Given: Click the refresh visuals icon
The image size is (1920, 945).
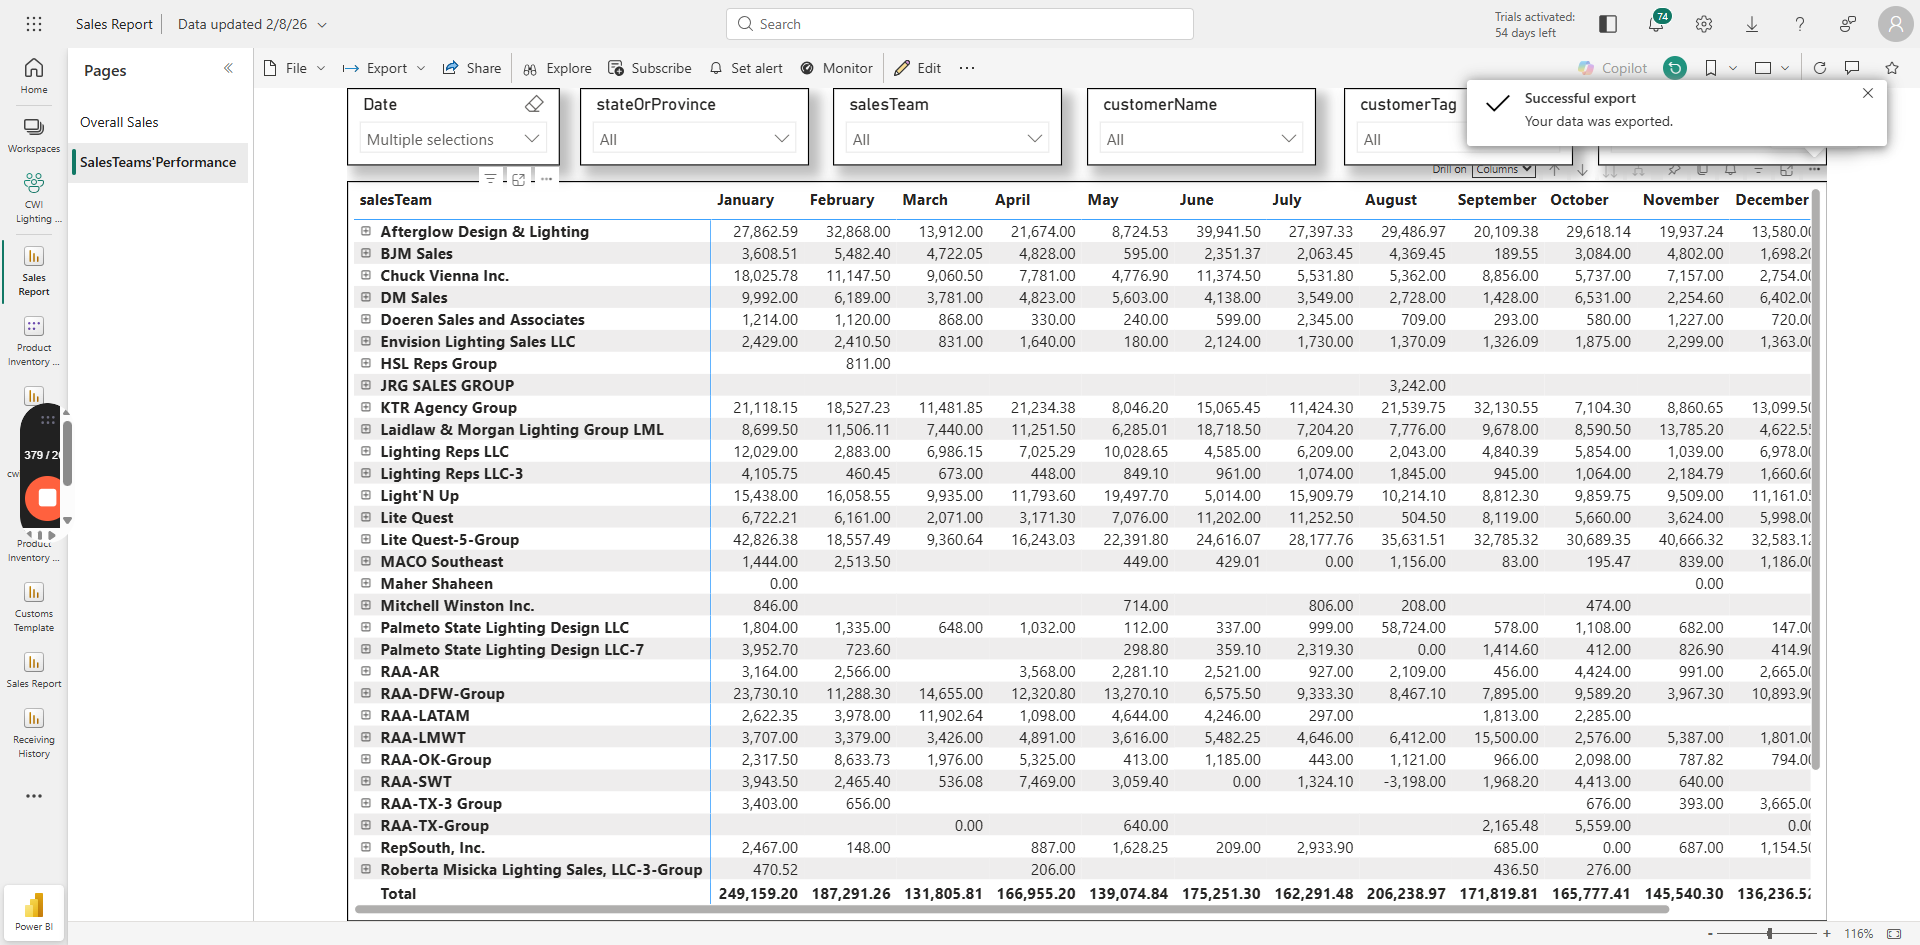Looking at the screenshot, I should point(1820,68).
